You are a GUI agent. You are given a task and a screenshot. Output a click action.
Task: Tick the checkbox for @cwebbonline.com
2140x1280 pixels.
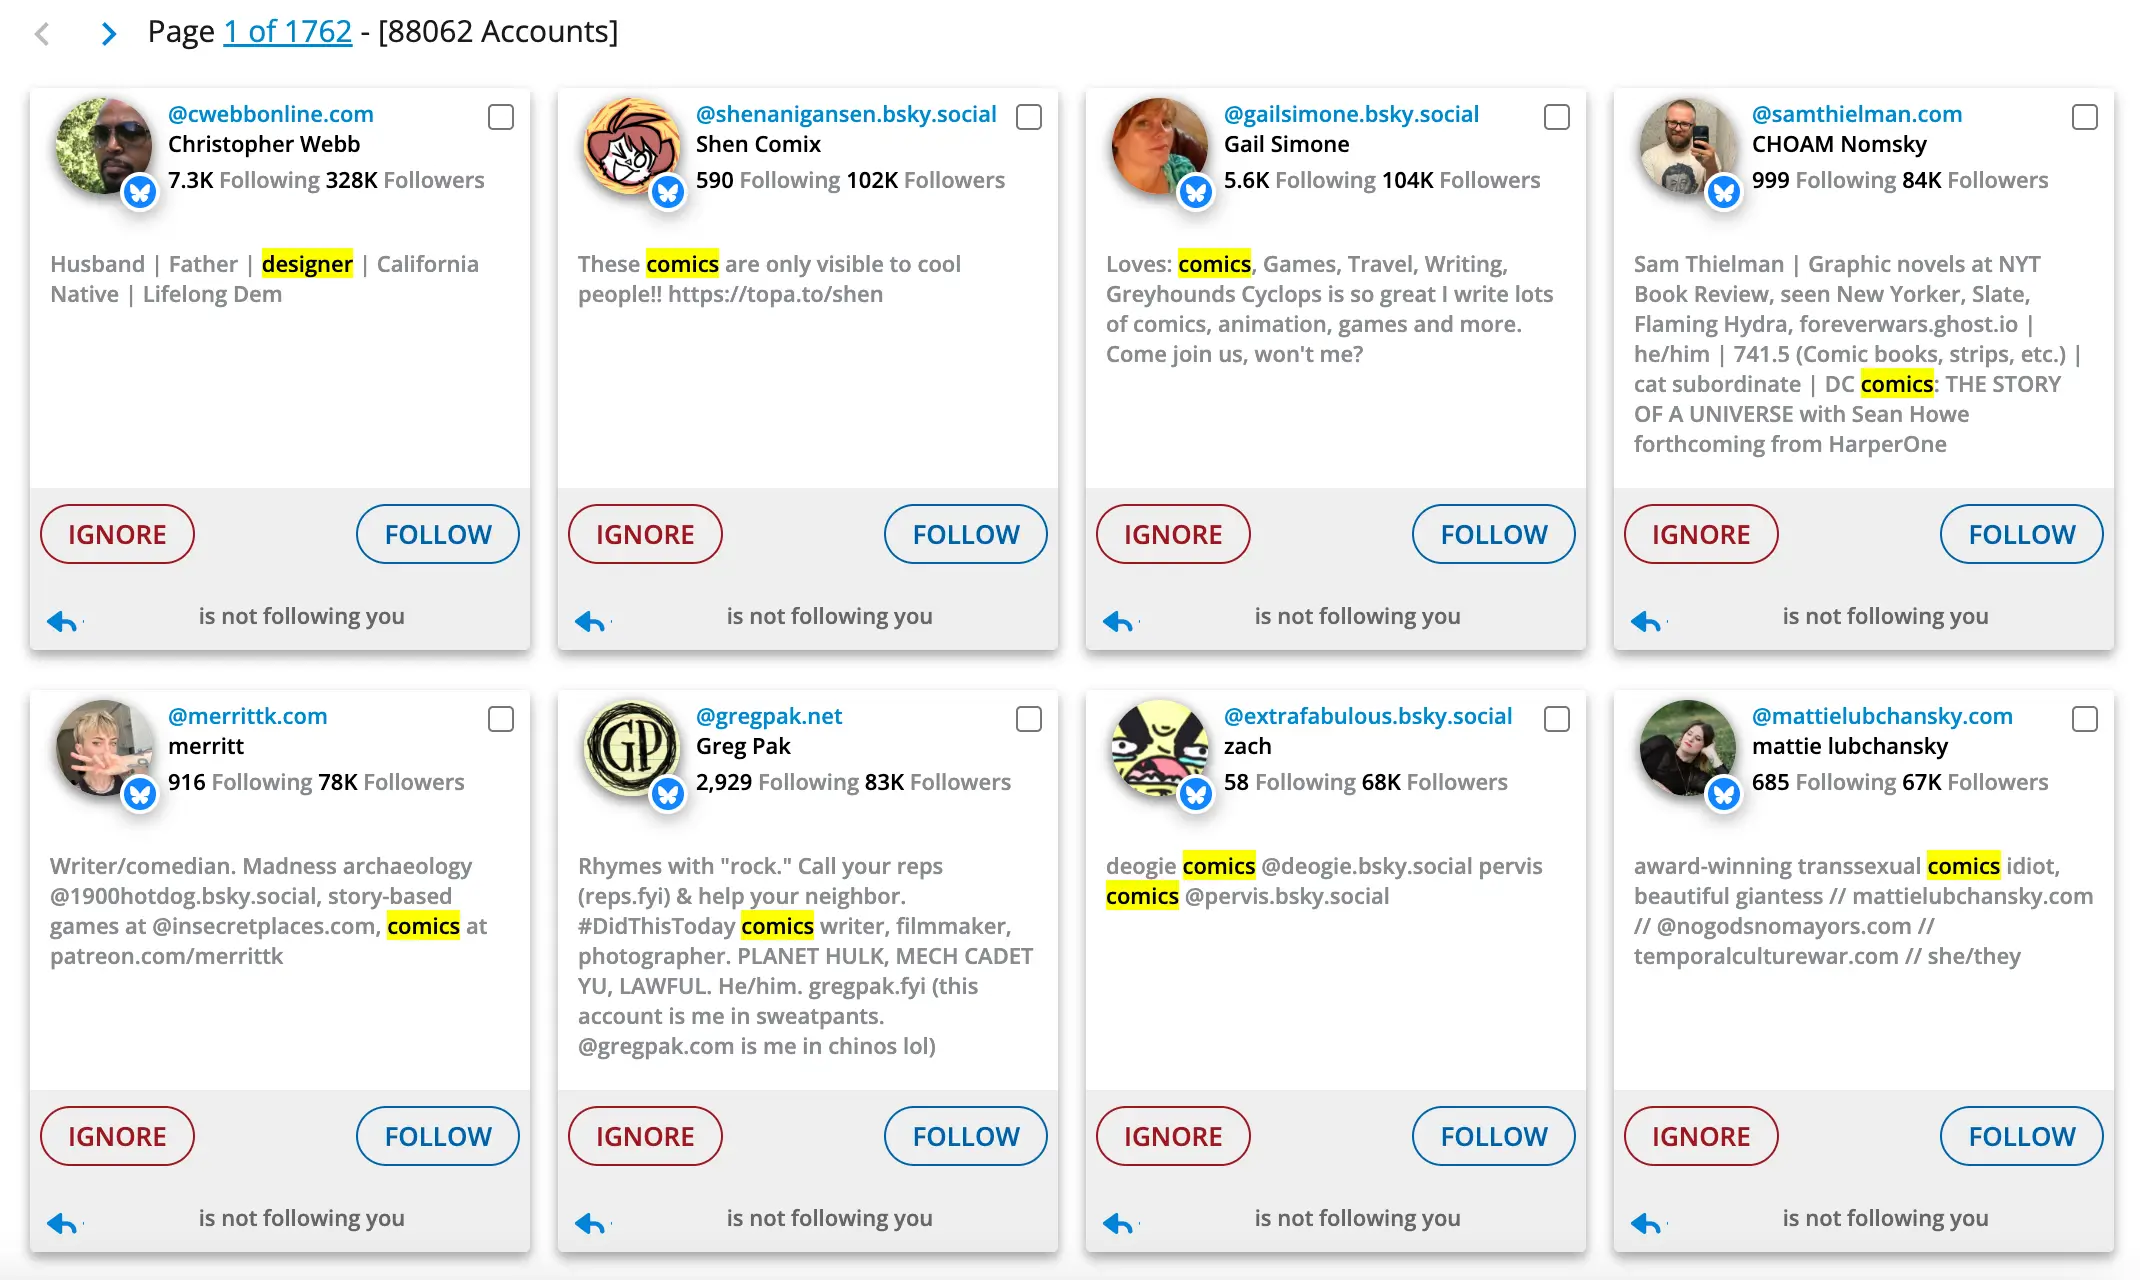[501, 117]
